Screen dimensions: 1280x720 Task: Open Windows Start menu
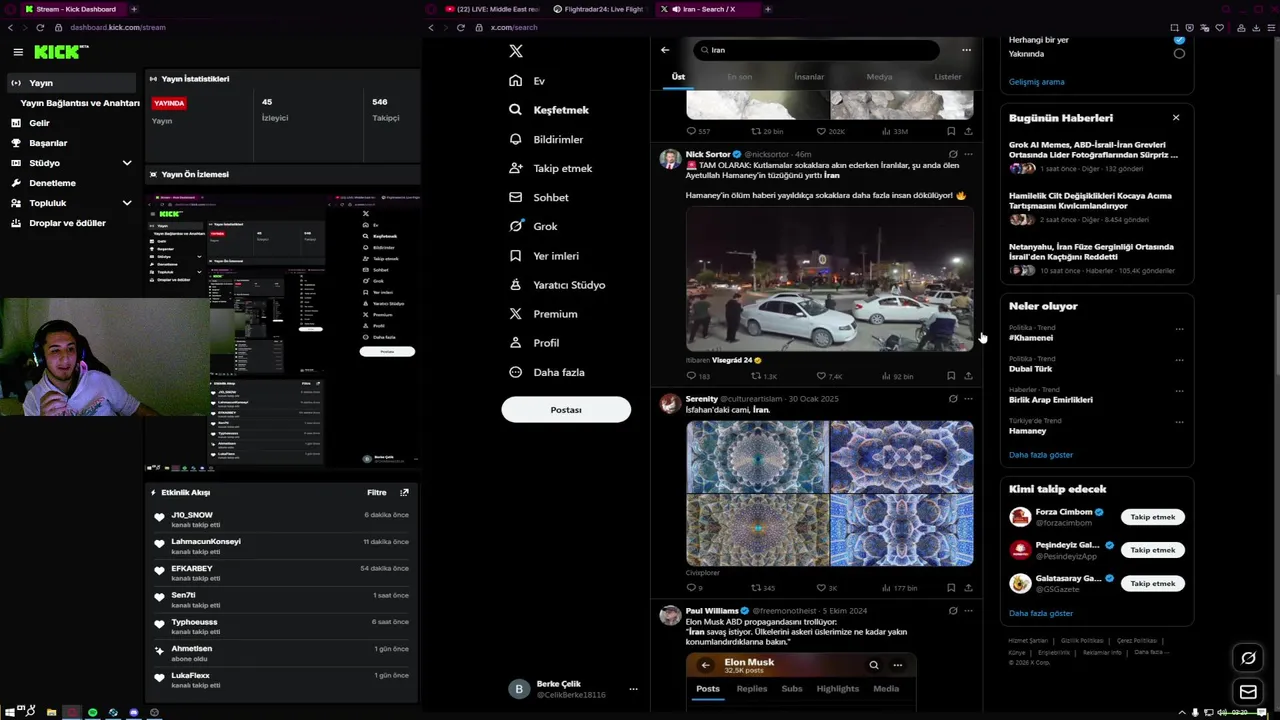point(12,712)
